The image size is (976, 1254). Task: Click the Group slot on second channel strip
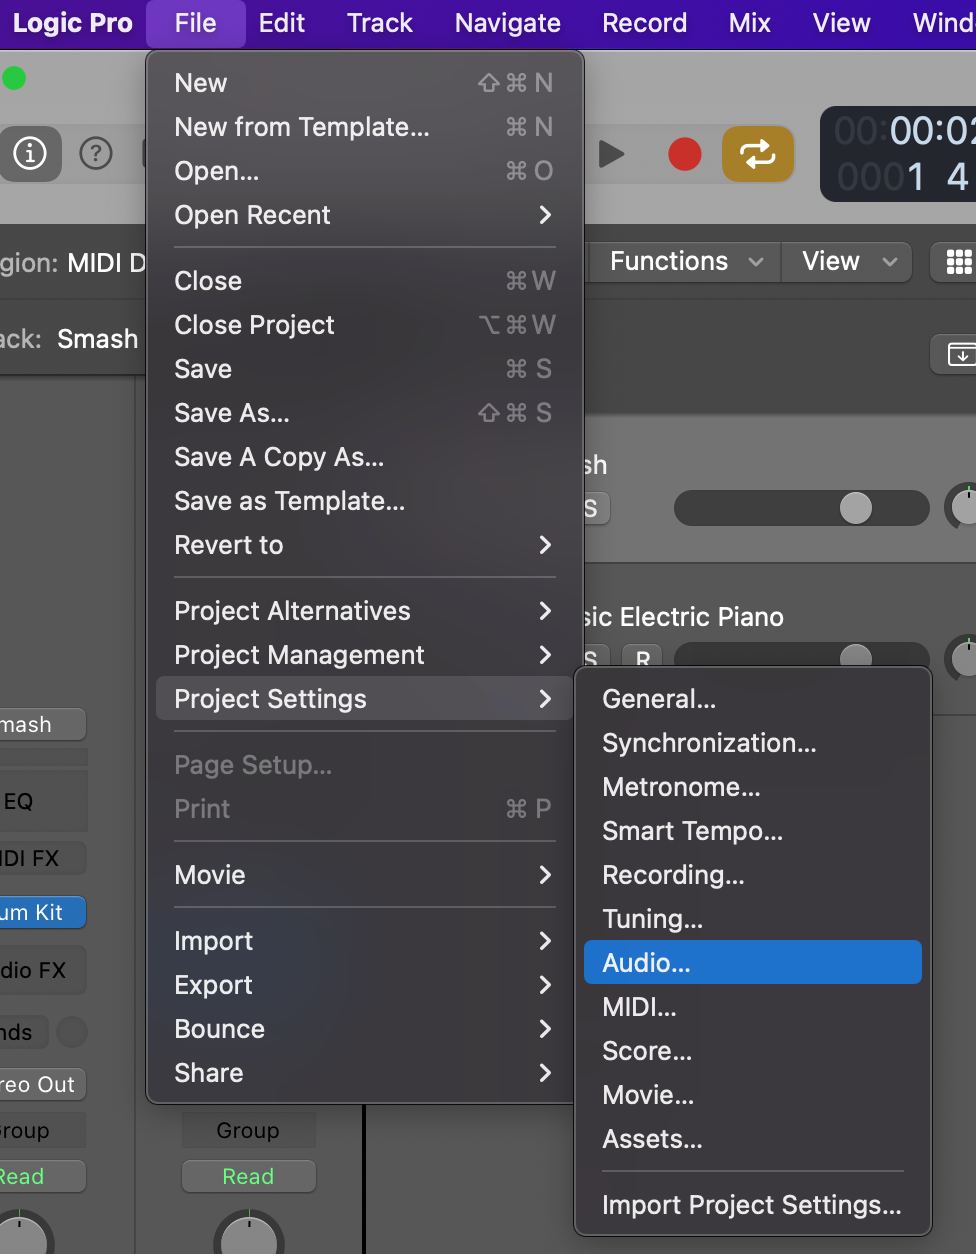click(x=248, y=1130)
